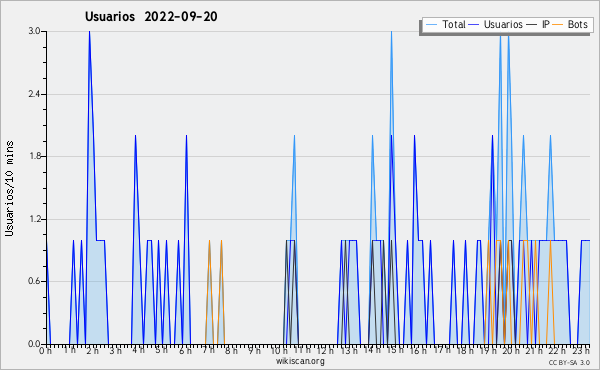Click the 10 h x-axis label

pyautogui.click(x=279, y=351)
